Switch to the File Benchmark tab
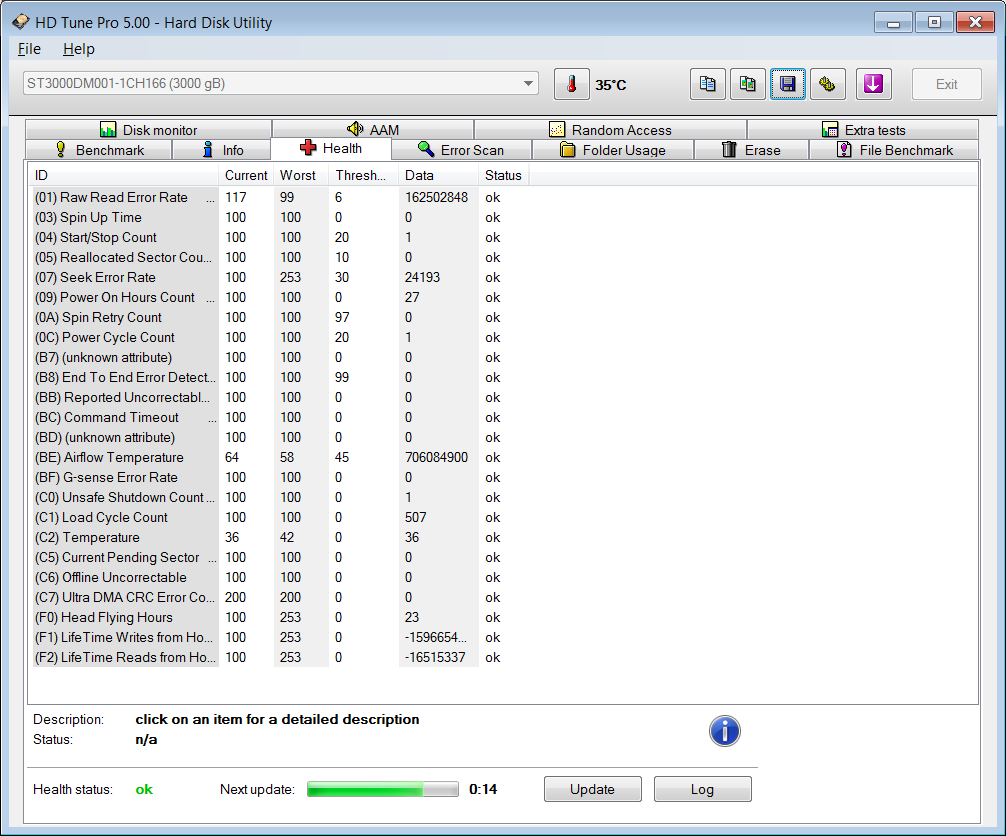 (894, 149)
